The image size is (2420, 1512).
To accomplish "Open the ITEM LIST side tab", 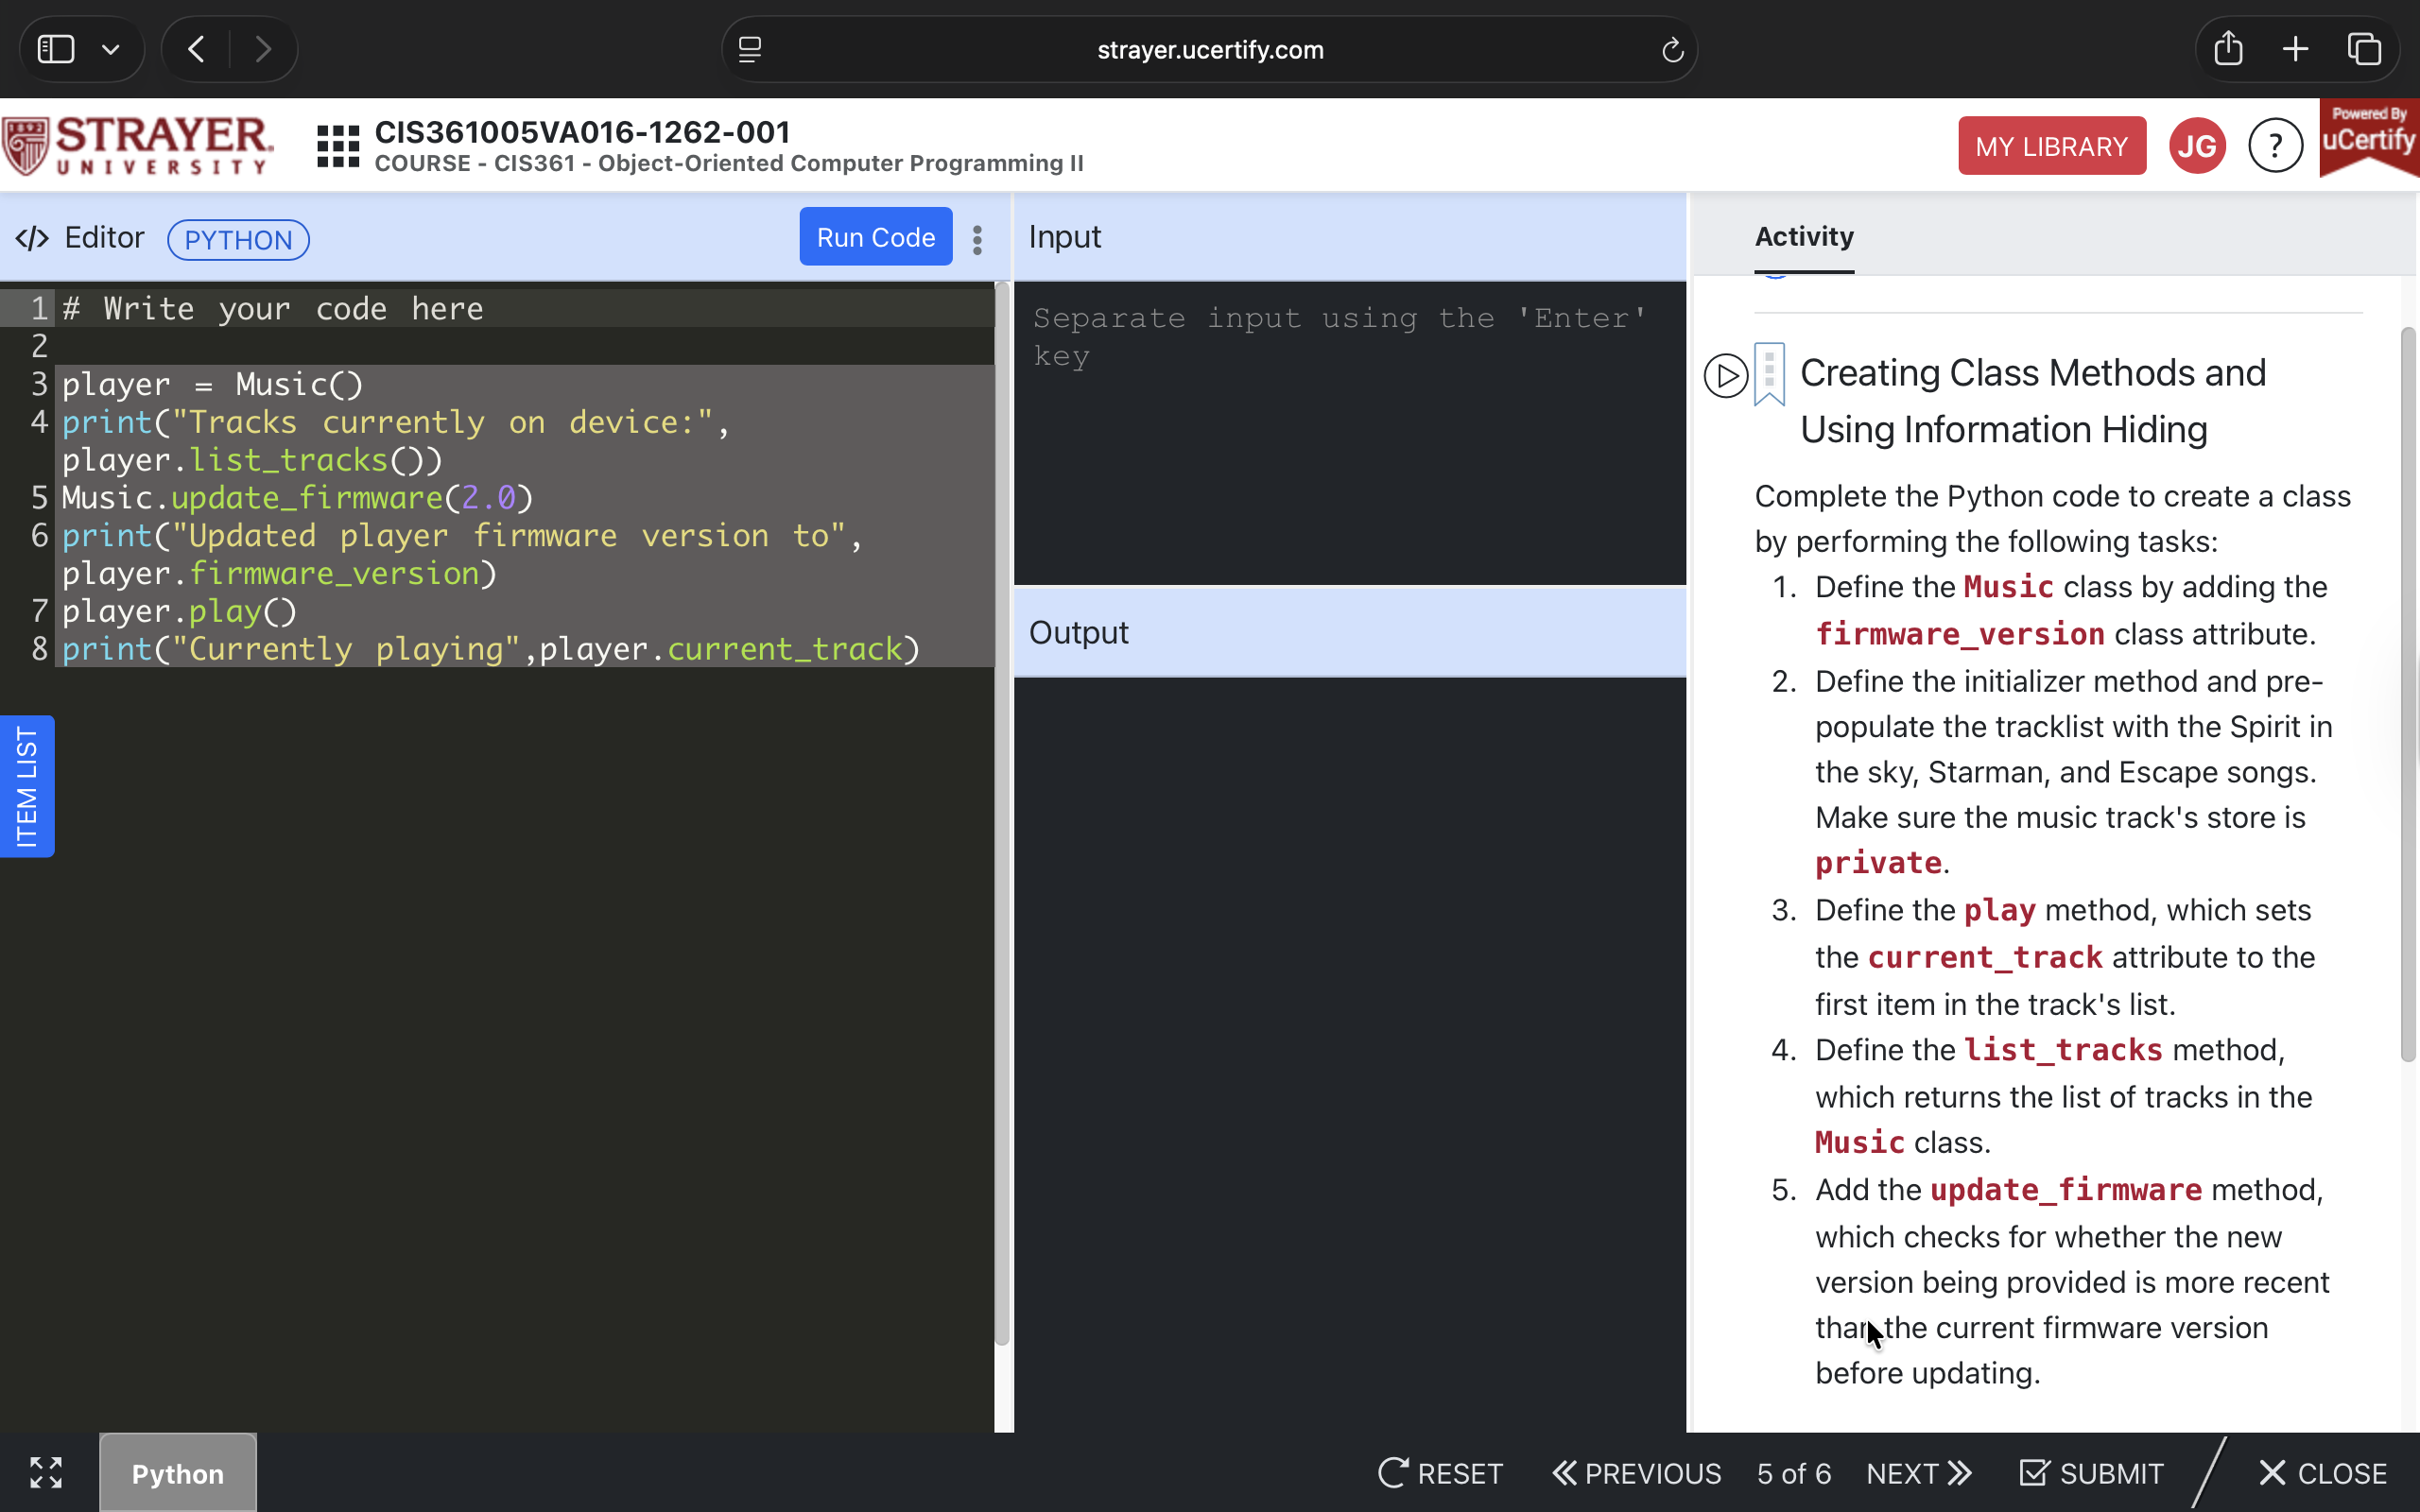I will [x=27, y=786].
